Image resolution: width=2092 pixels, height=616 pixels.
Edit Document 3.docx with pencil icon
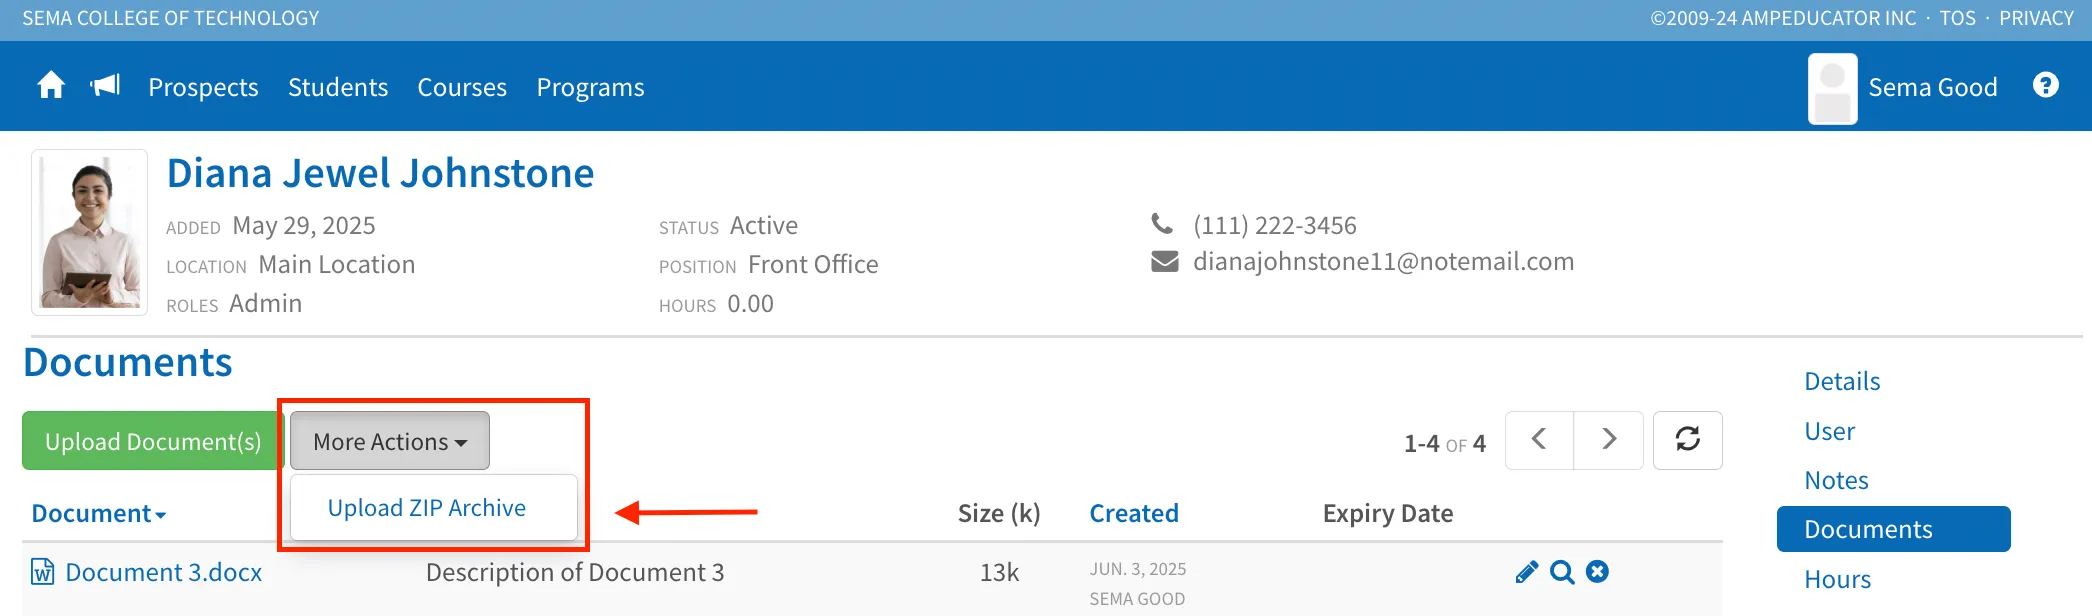point(1526,572)
